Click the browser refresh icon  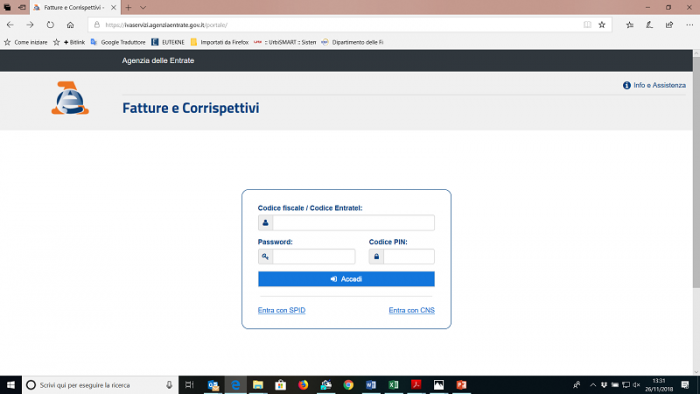50,25
